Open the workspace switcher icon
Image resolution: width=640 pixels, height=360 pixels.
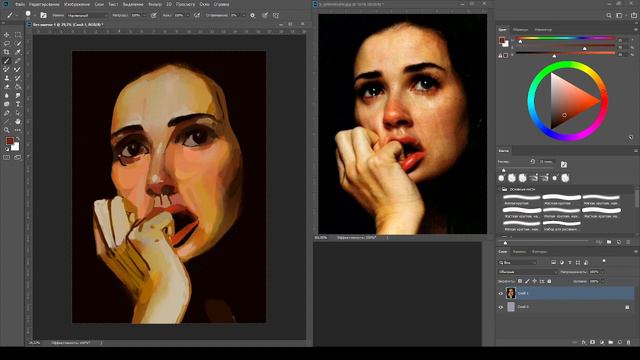[x=619, y=15]
